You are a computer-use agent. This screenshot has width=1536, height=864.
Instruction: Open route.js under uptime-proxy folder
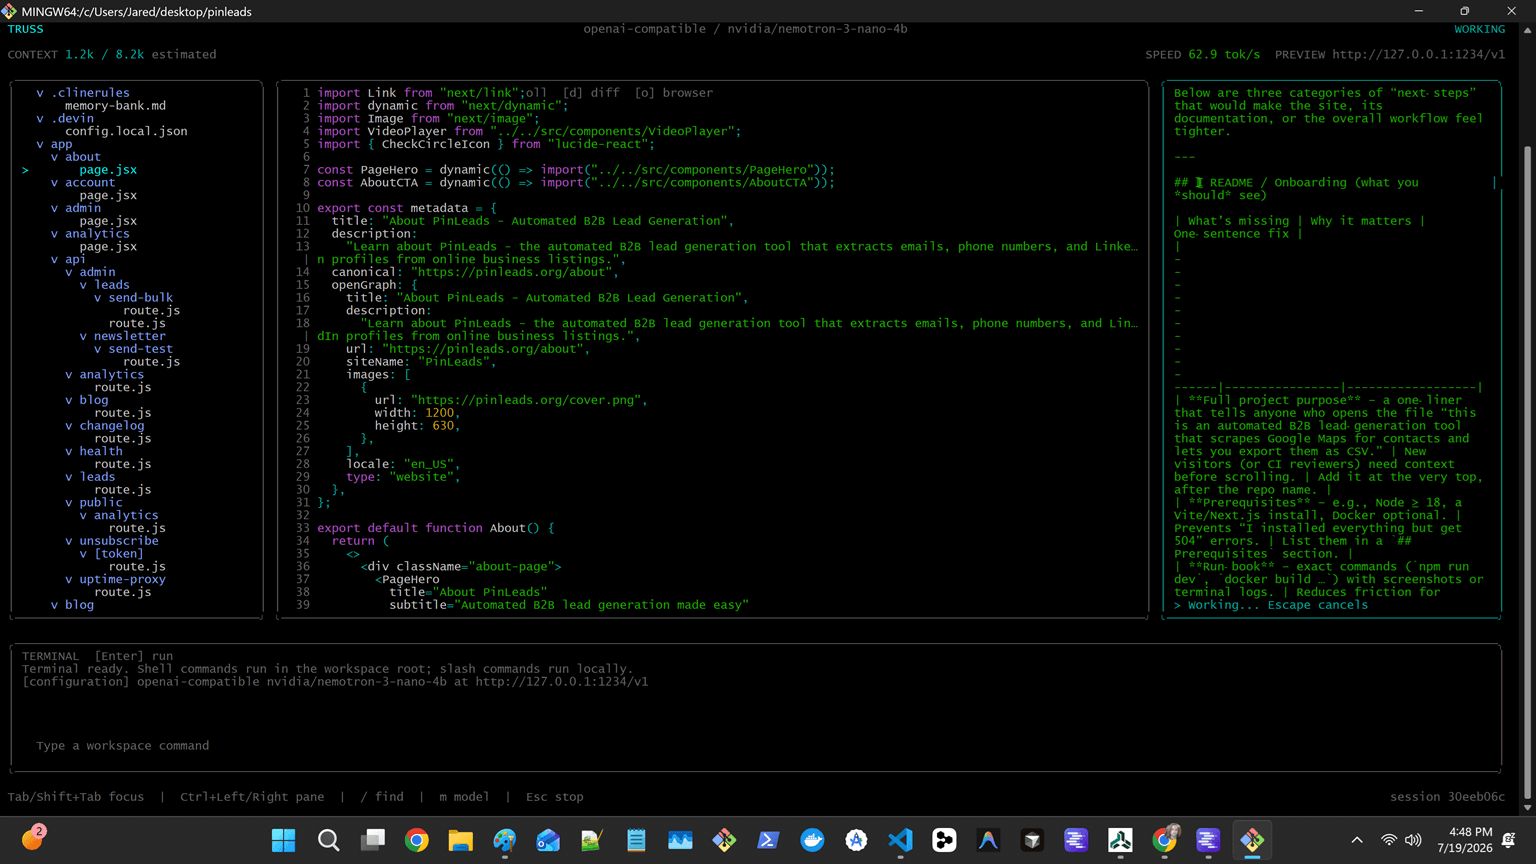[x=123, y=592]
